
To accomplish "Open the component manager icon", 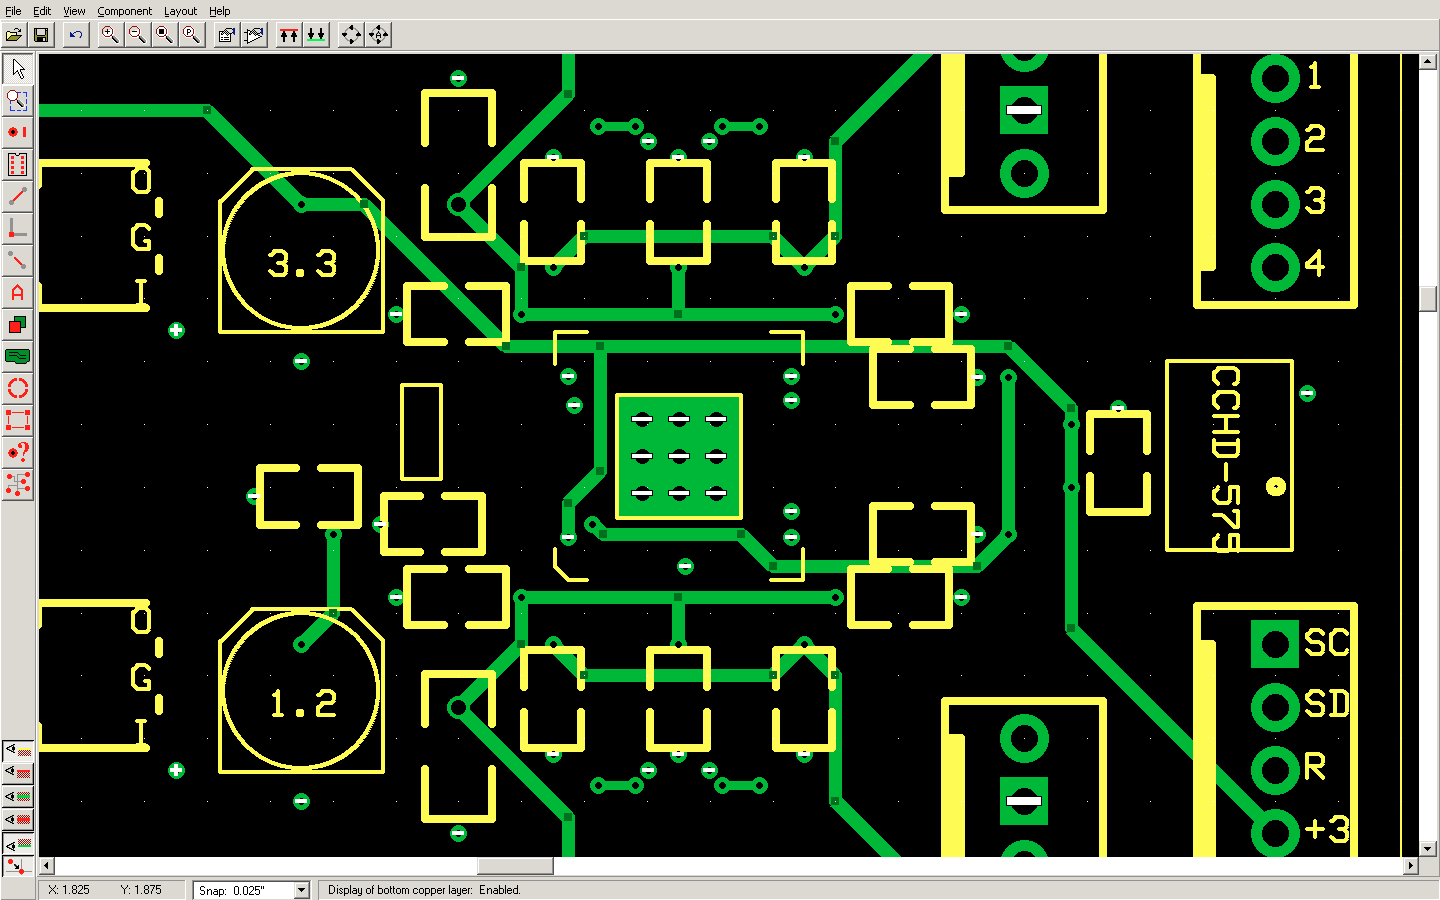I will 254,35.
